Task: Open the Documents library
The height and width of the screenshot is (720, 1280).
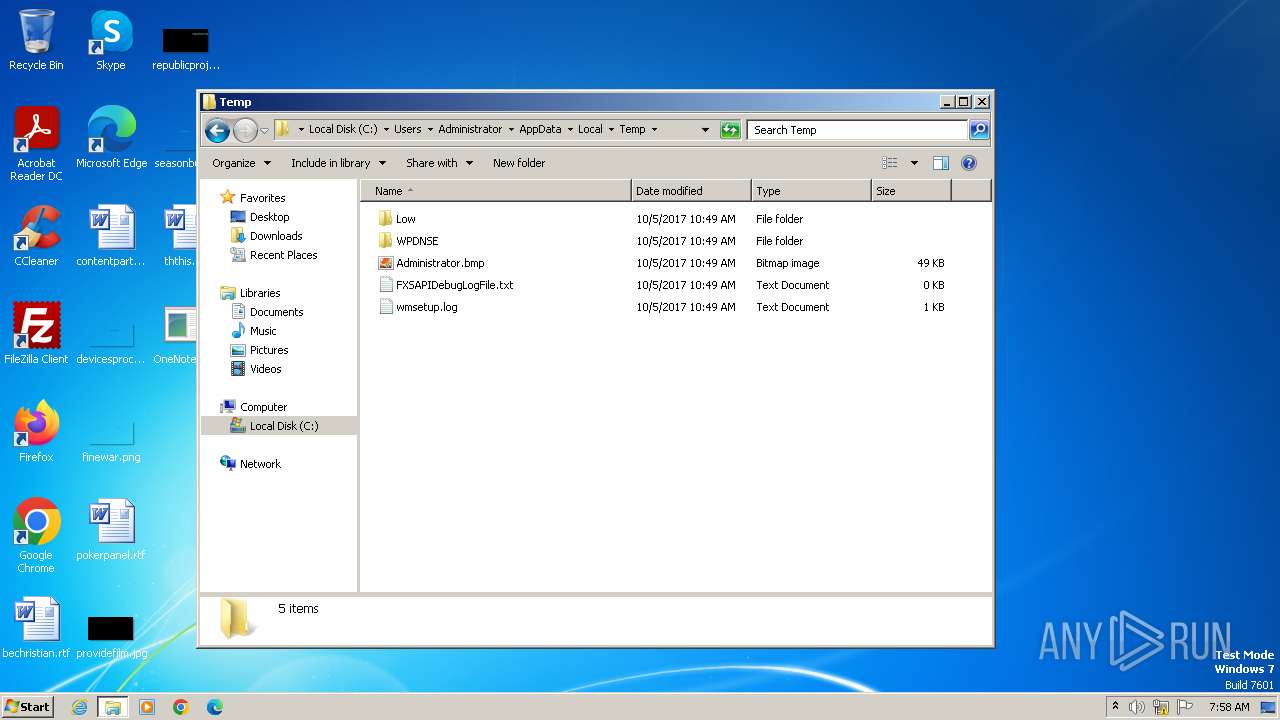Action: coord(276,312)
